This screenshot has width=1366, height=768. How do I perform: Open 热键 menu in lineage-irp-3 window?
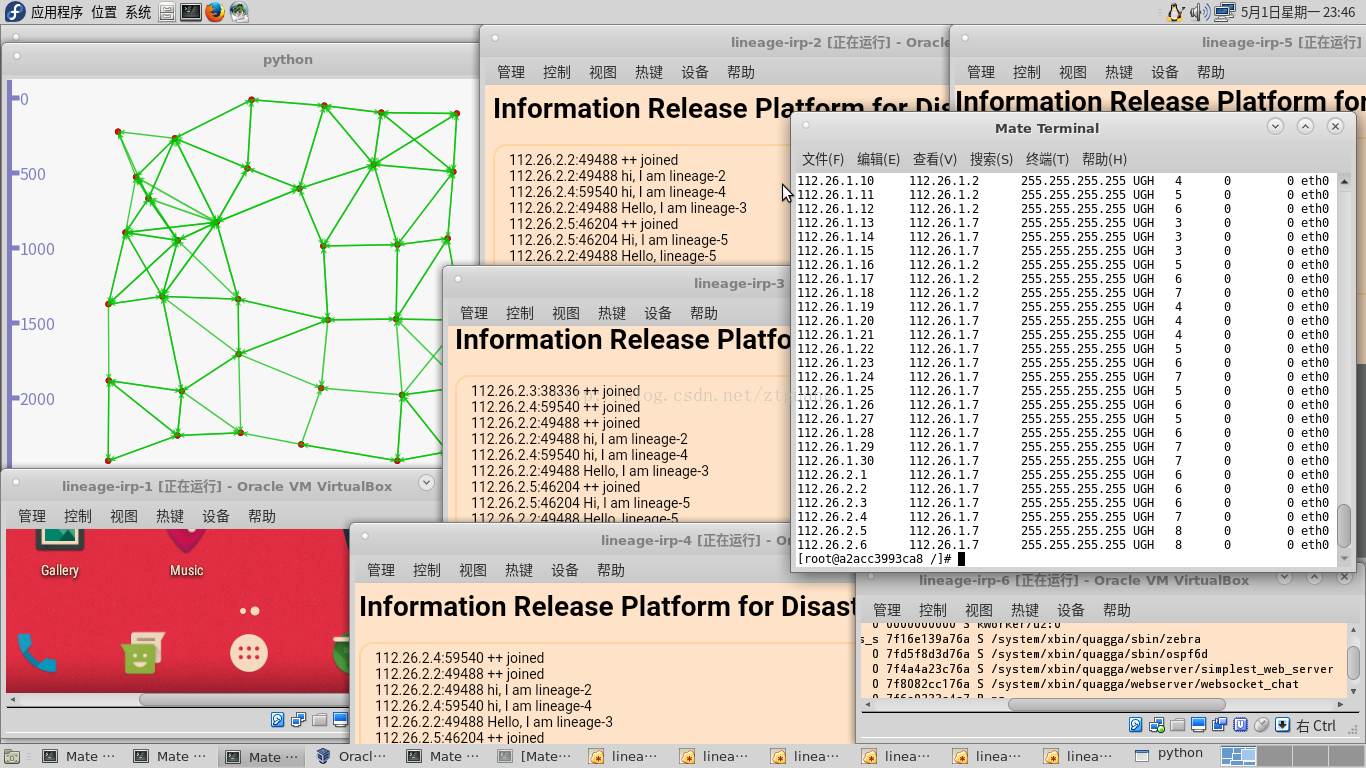[x=612, y=313]
